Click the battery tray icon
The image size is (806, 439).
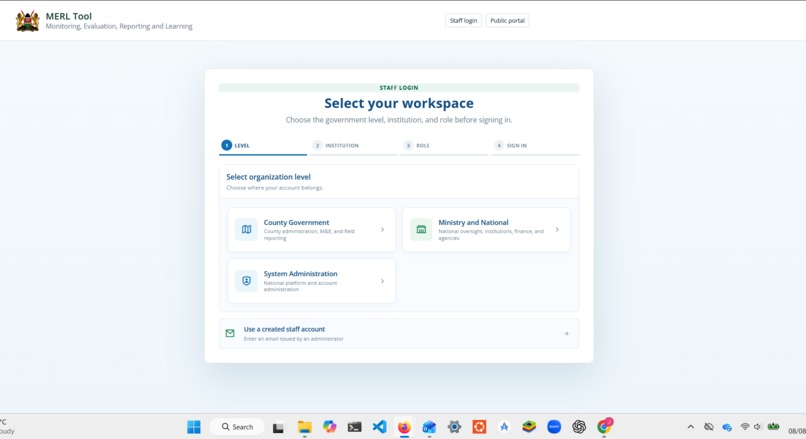tap(774, 427)
